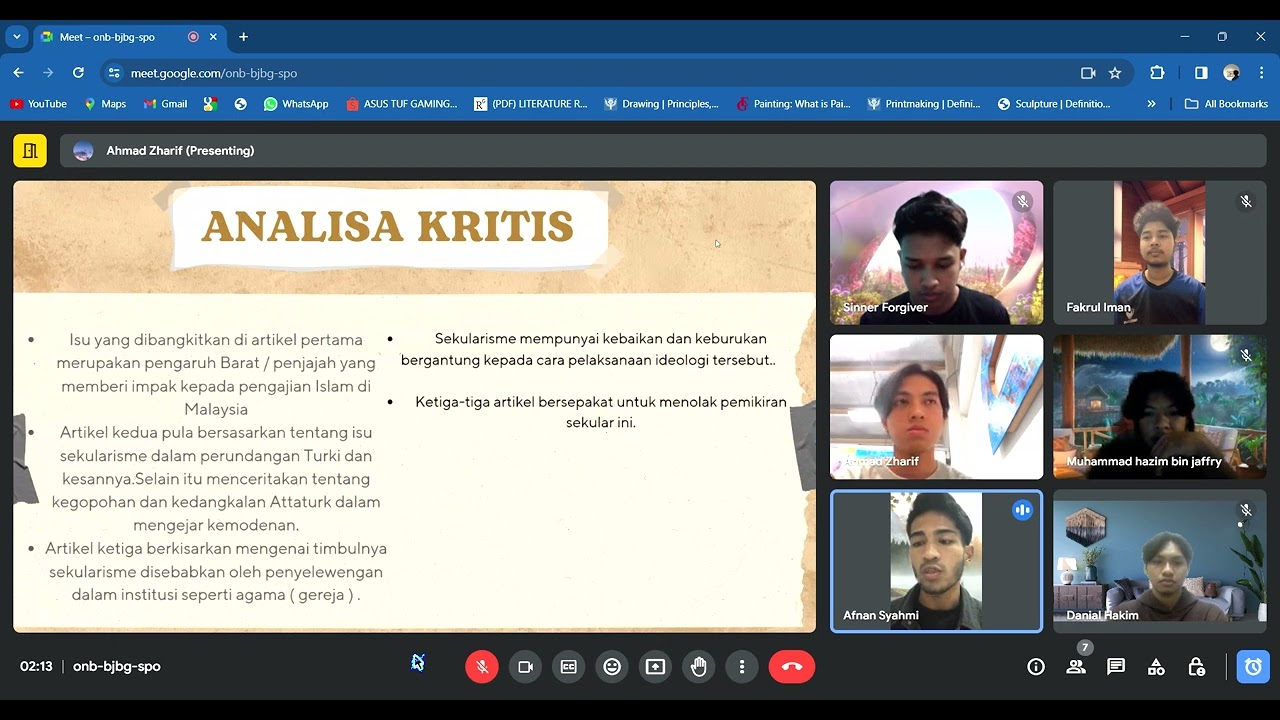Open the Activities panel

click(1156, 667)
